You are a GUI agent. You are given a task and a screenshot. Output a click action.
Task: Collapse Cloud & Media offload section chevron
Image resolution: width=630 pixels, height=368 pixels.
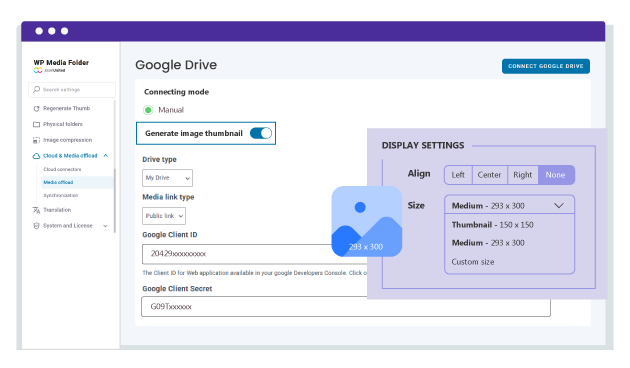(106, 155)
